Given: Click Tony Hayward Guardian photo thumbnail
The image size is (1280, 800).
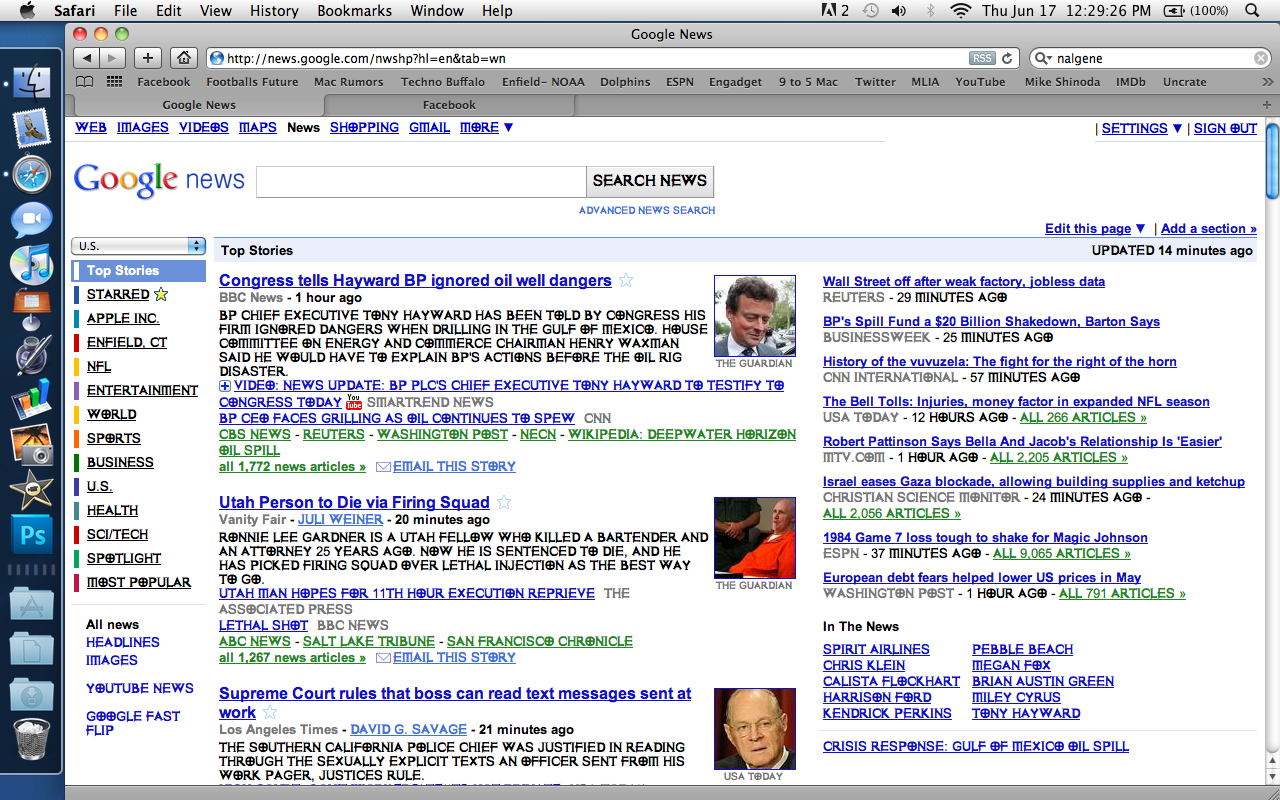Looking at the screenshot, I should click(755, 316).
